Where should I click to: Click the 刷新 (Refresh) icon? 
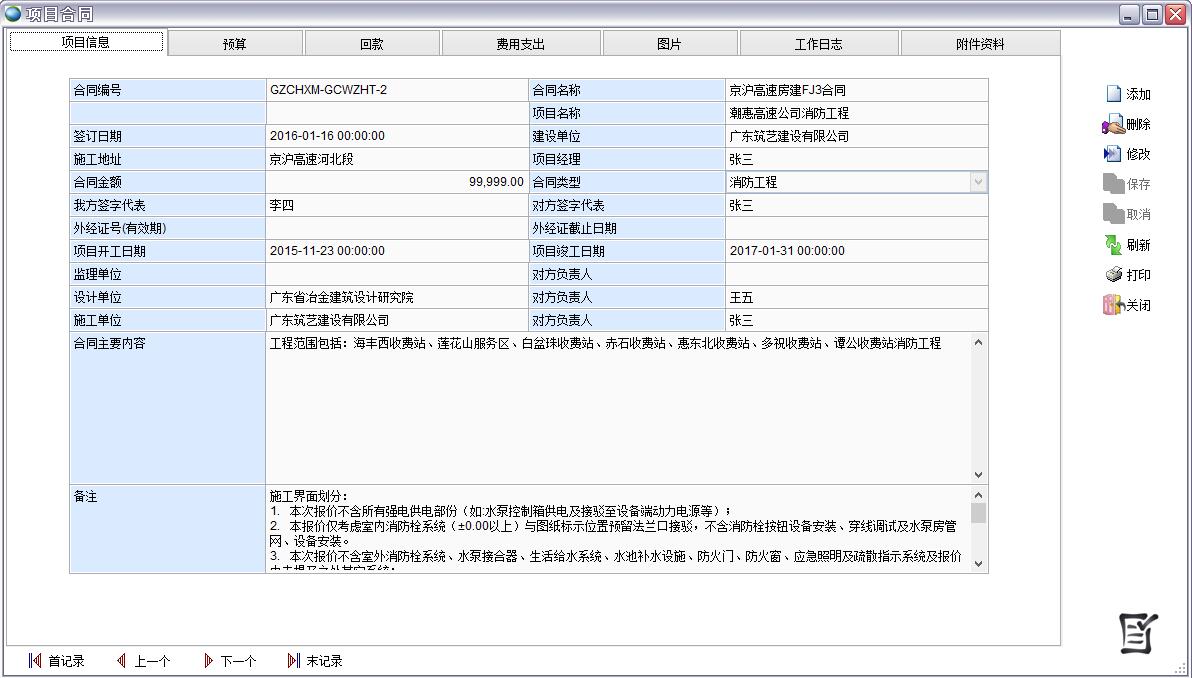(1113, 245)
